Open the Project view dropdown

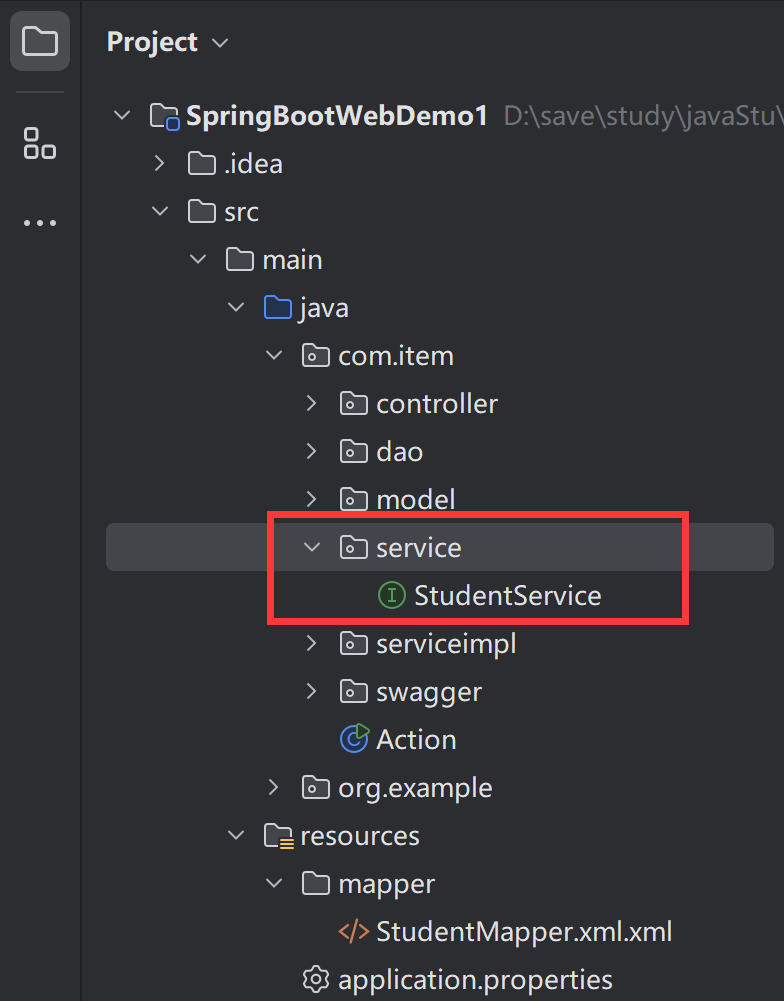pos(221,43)
